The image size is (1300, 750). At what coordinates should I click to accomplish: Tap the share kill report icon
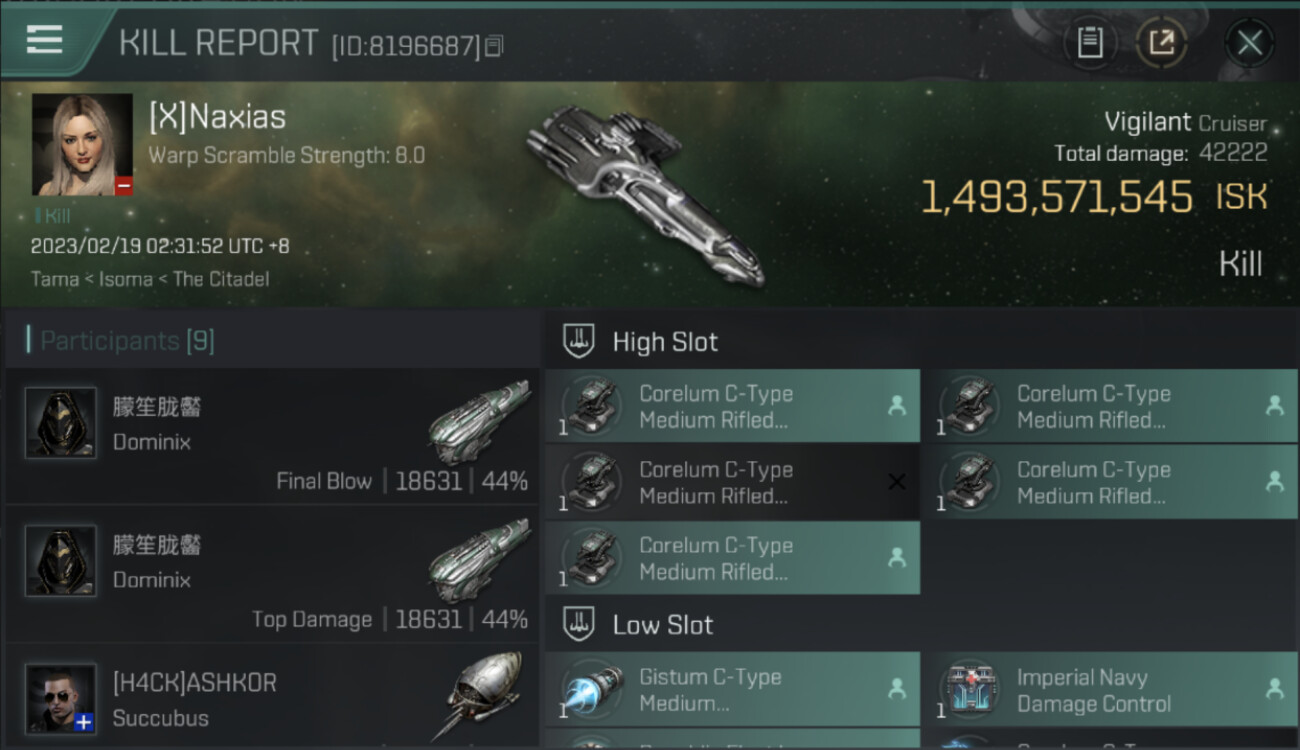click(1161, 43)
